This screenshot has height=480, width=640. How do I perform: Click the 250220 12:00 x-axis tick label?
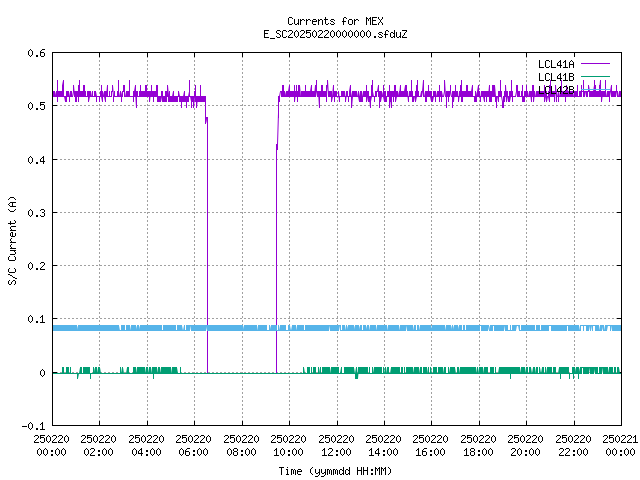pos(336,445)
